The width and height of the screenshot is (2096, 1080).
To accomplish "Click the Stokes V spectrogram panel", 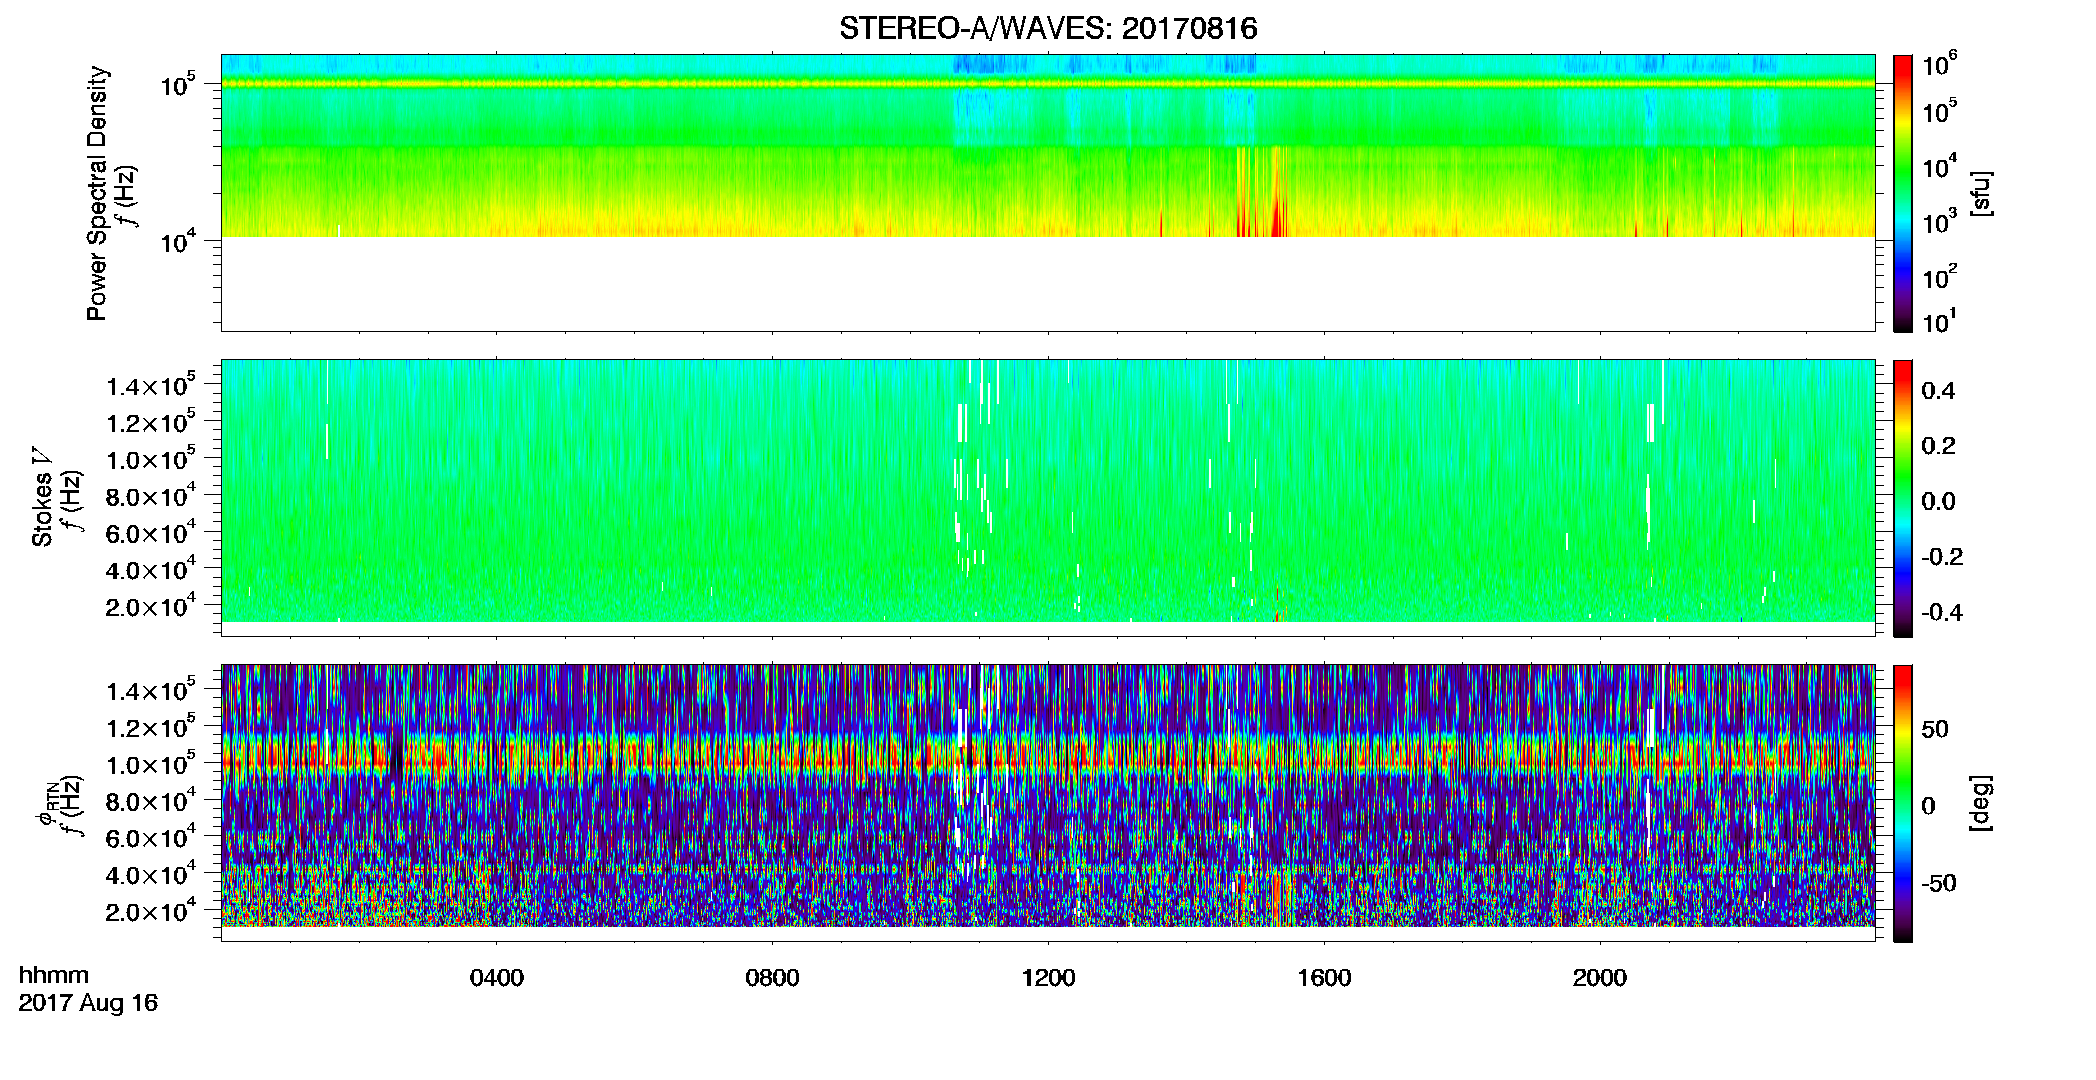I will [x=1048, y=498].
